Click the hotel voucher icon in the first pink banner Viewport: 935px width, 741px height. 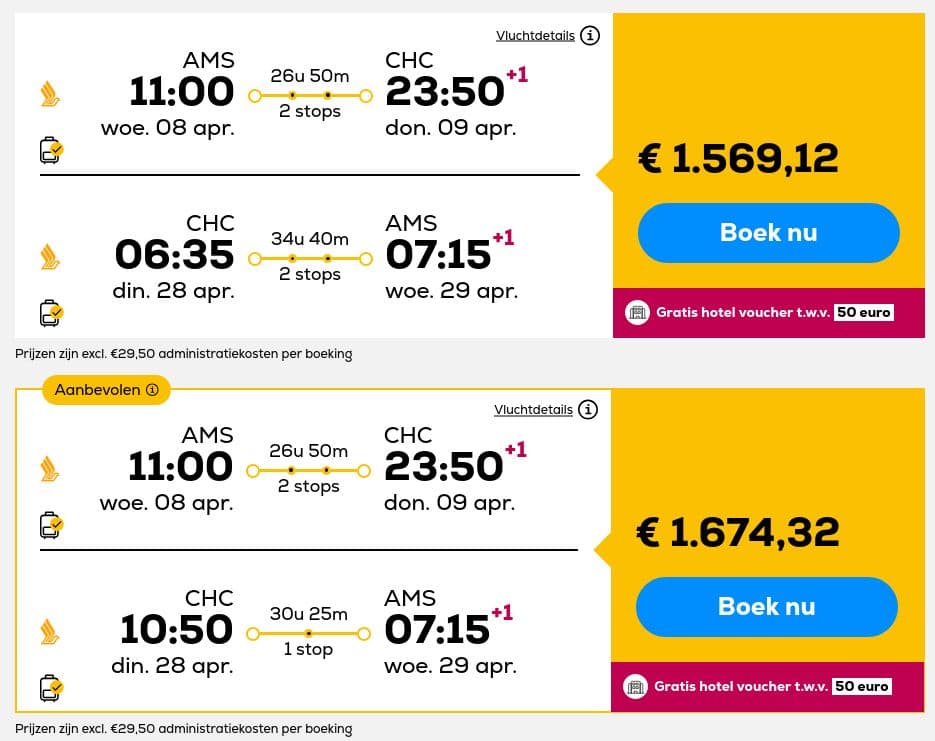[637, 312]
